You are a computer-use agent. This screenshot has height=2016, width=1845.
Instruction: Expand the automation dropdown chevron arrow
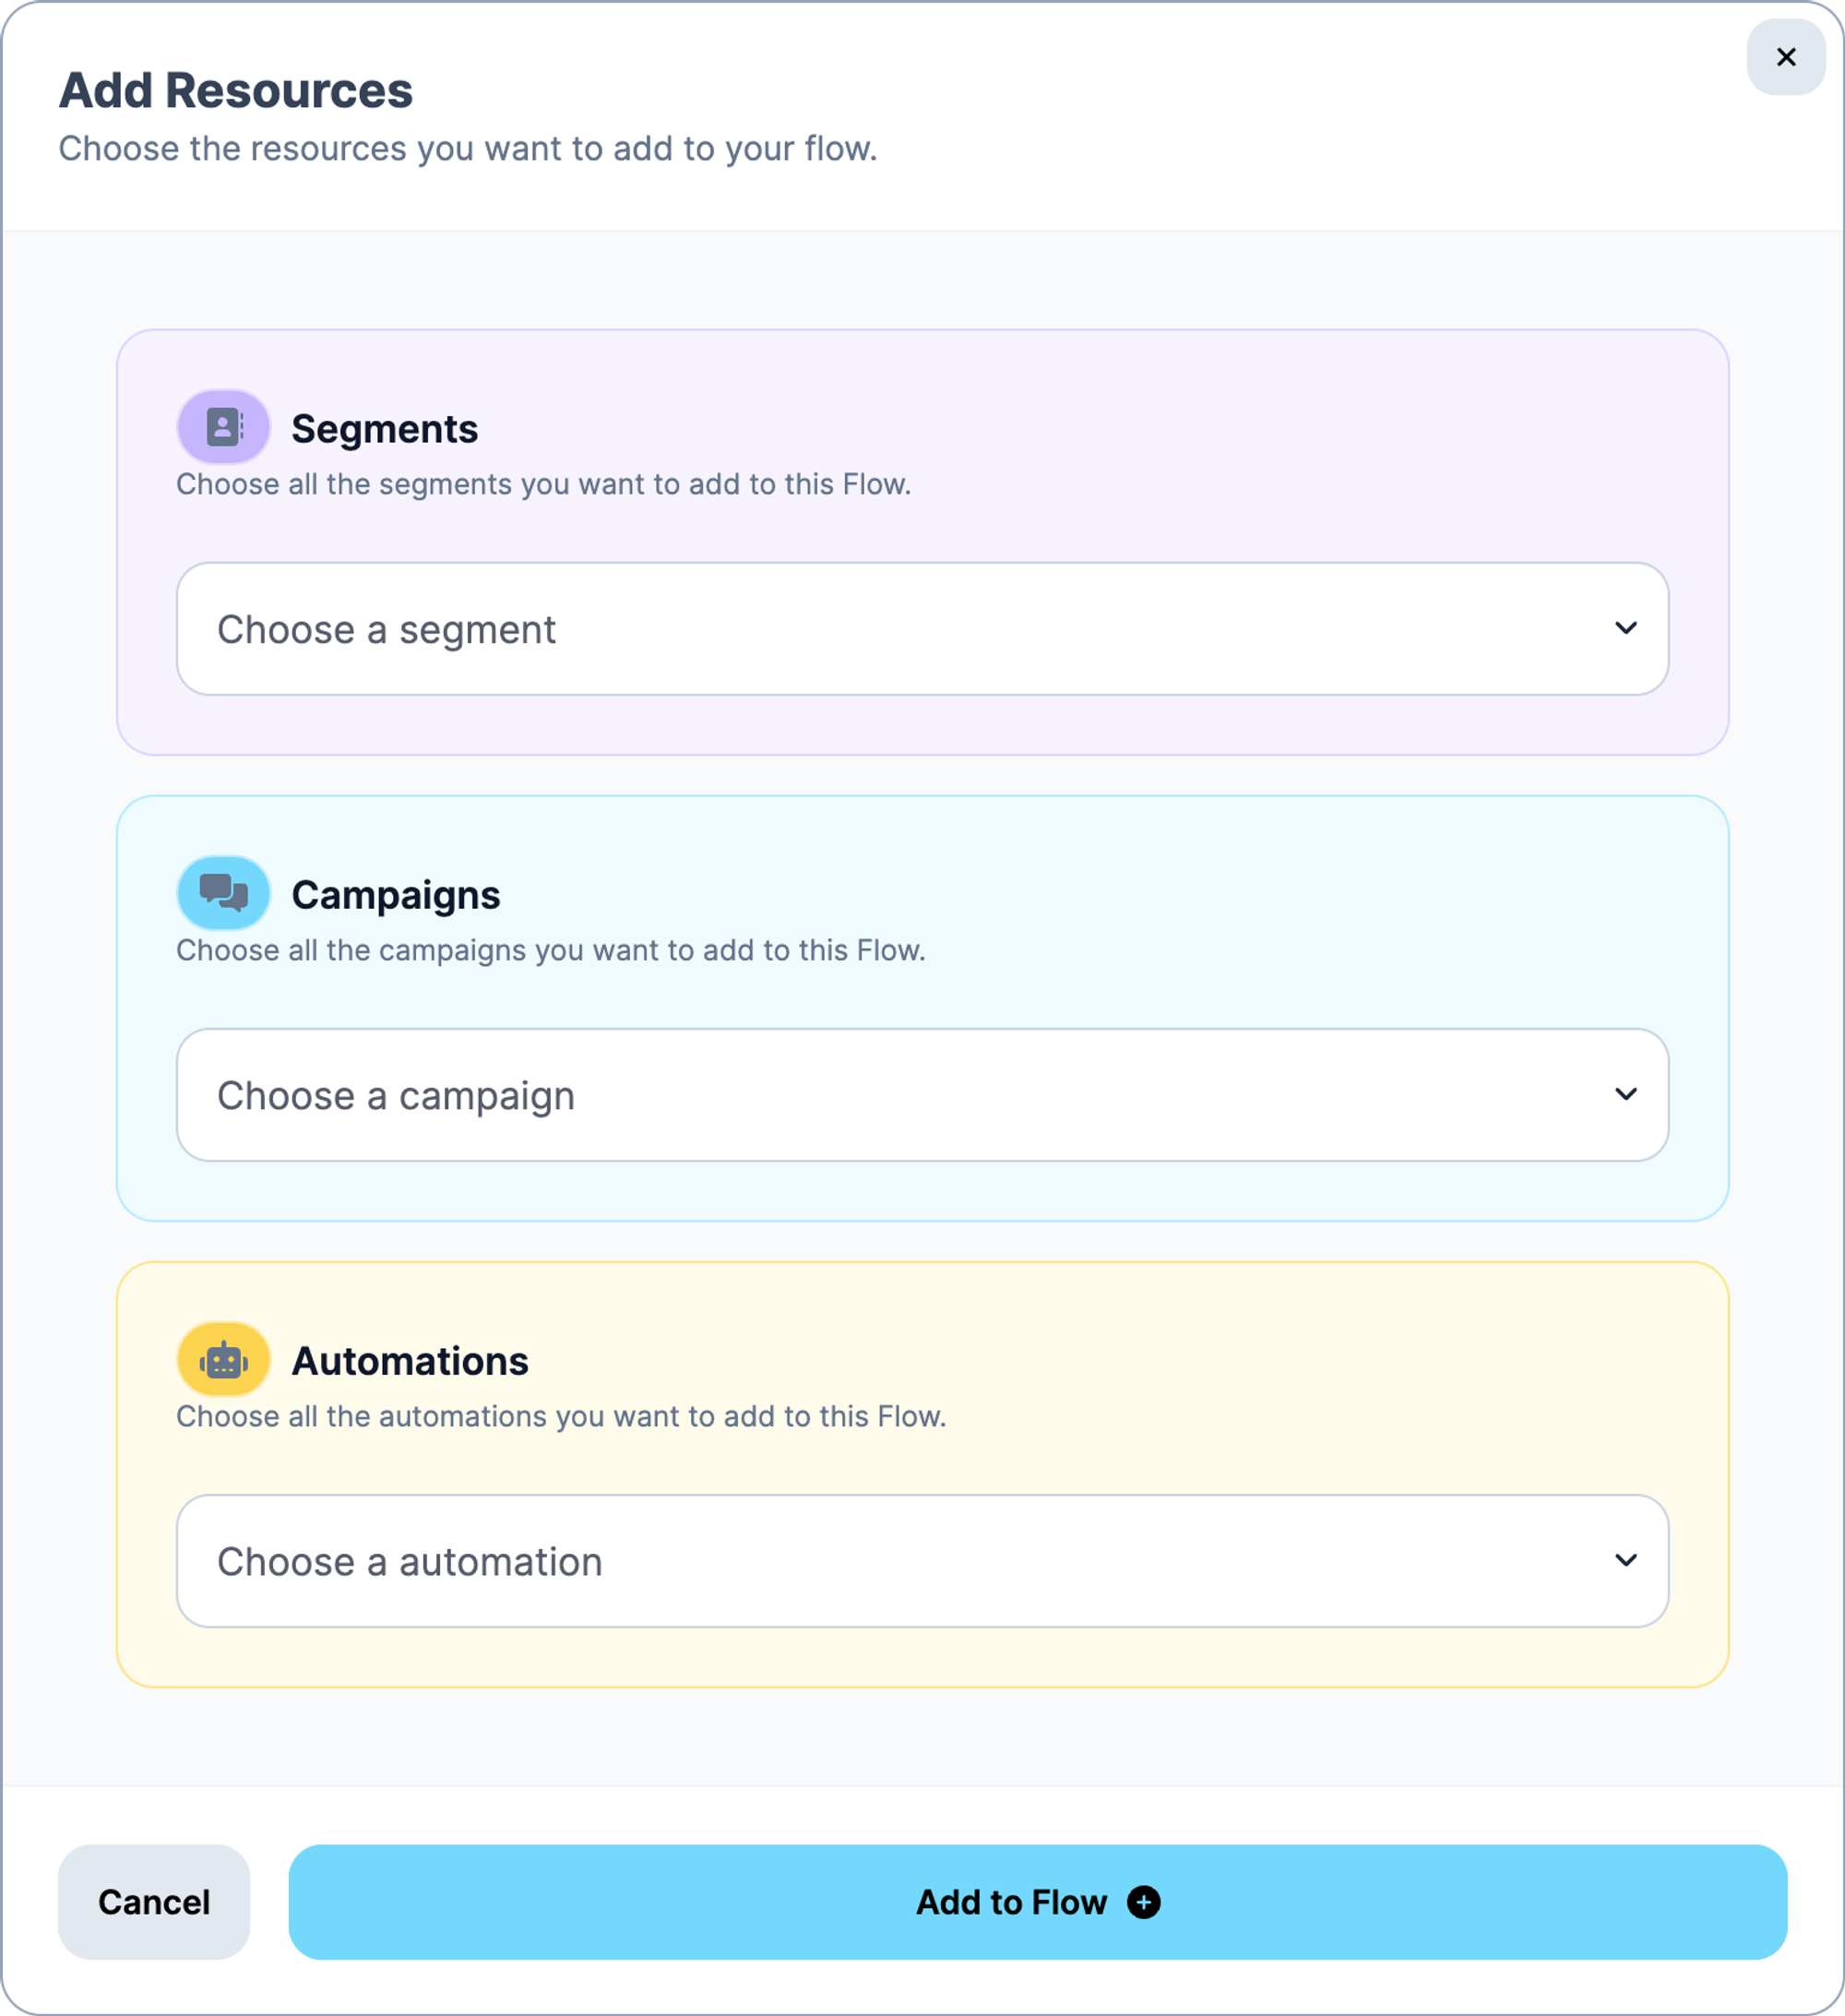(1626, 1560)
